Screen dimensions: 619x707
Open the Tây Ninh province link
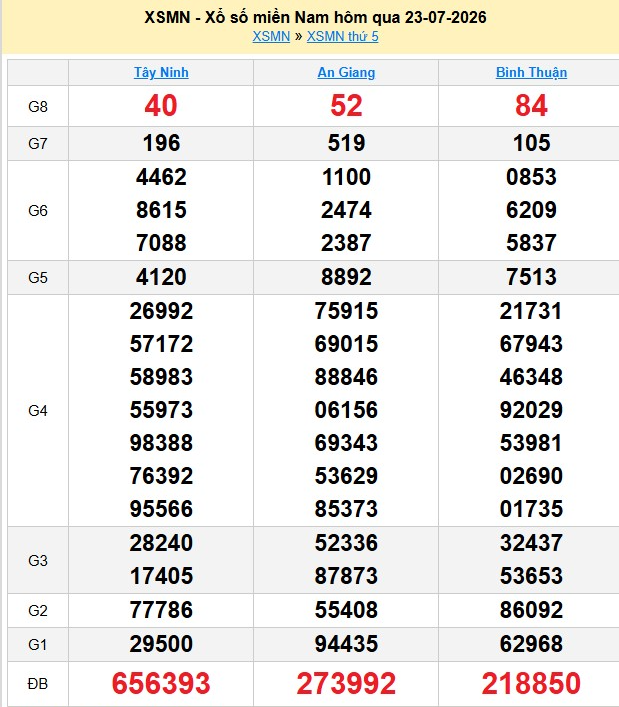click(x=161, y=73)
